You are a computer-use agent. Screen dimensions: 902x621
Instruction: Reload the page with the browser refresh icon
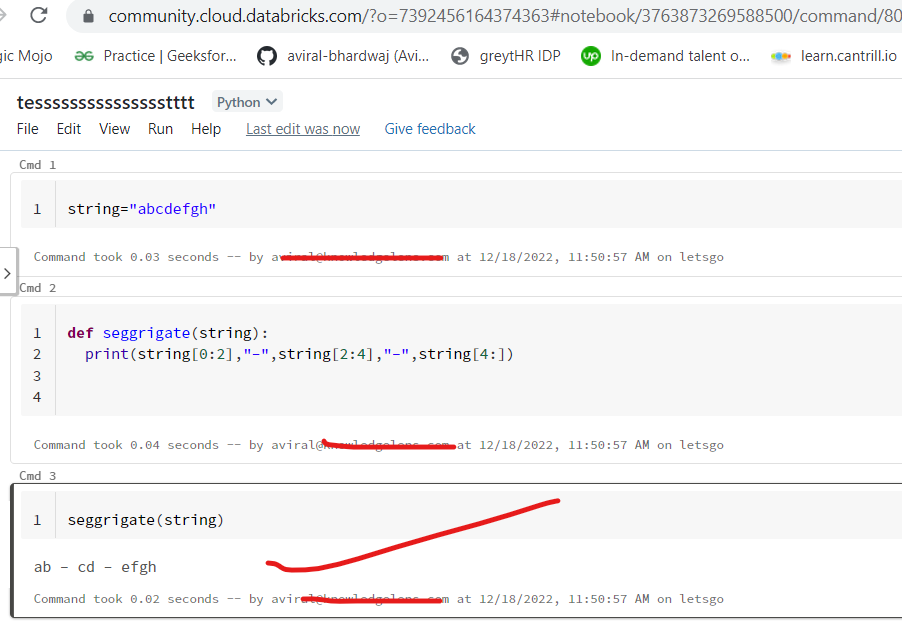click(x=38, y=15)
